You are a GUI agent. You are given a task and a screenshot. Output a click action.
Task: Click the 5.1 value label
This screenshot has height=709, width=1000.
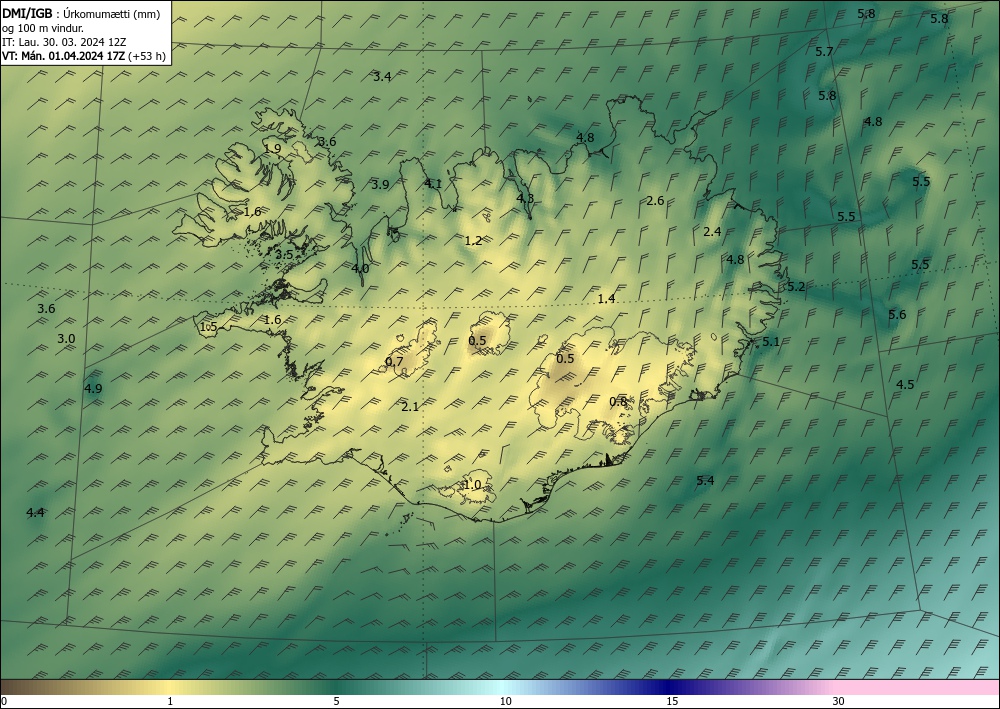point(770,342)
